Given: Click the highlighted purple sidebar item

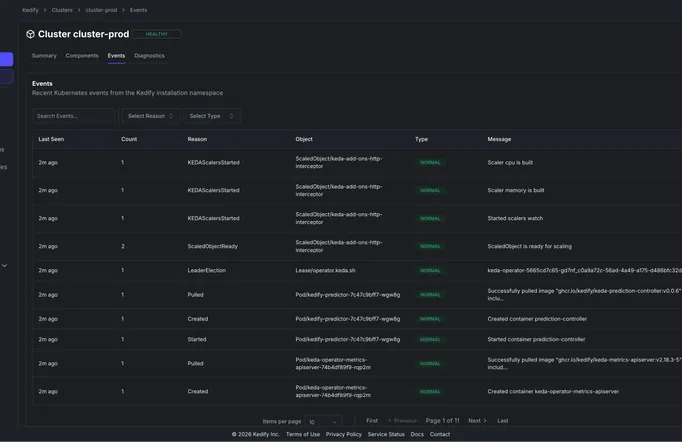Looking at the screenshot, I should click(x=7, y=59).
